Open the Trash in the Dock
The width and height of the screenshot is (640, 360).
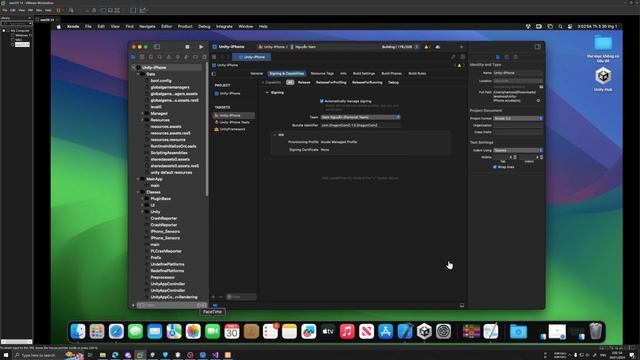(x=596, y=331)
